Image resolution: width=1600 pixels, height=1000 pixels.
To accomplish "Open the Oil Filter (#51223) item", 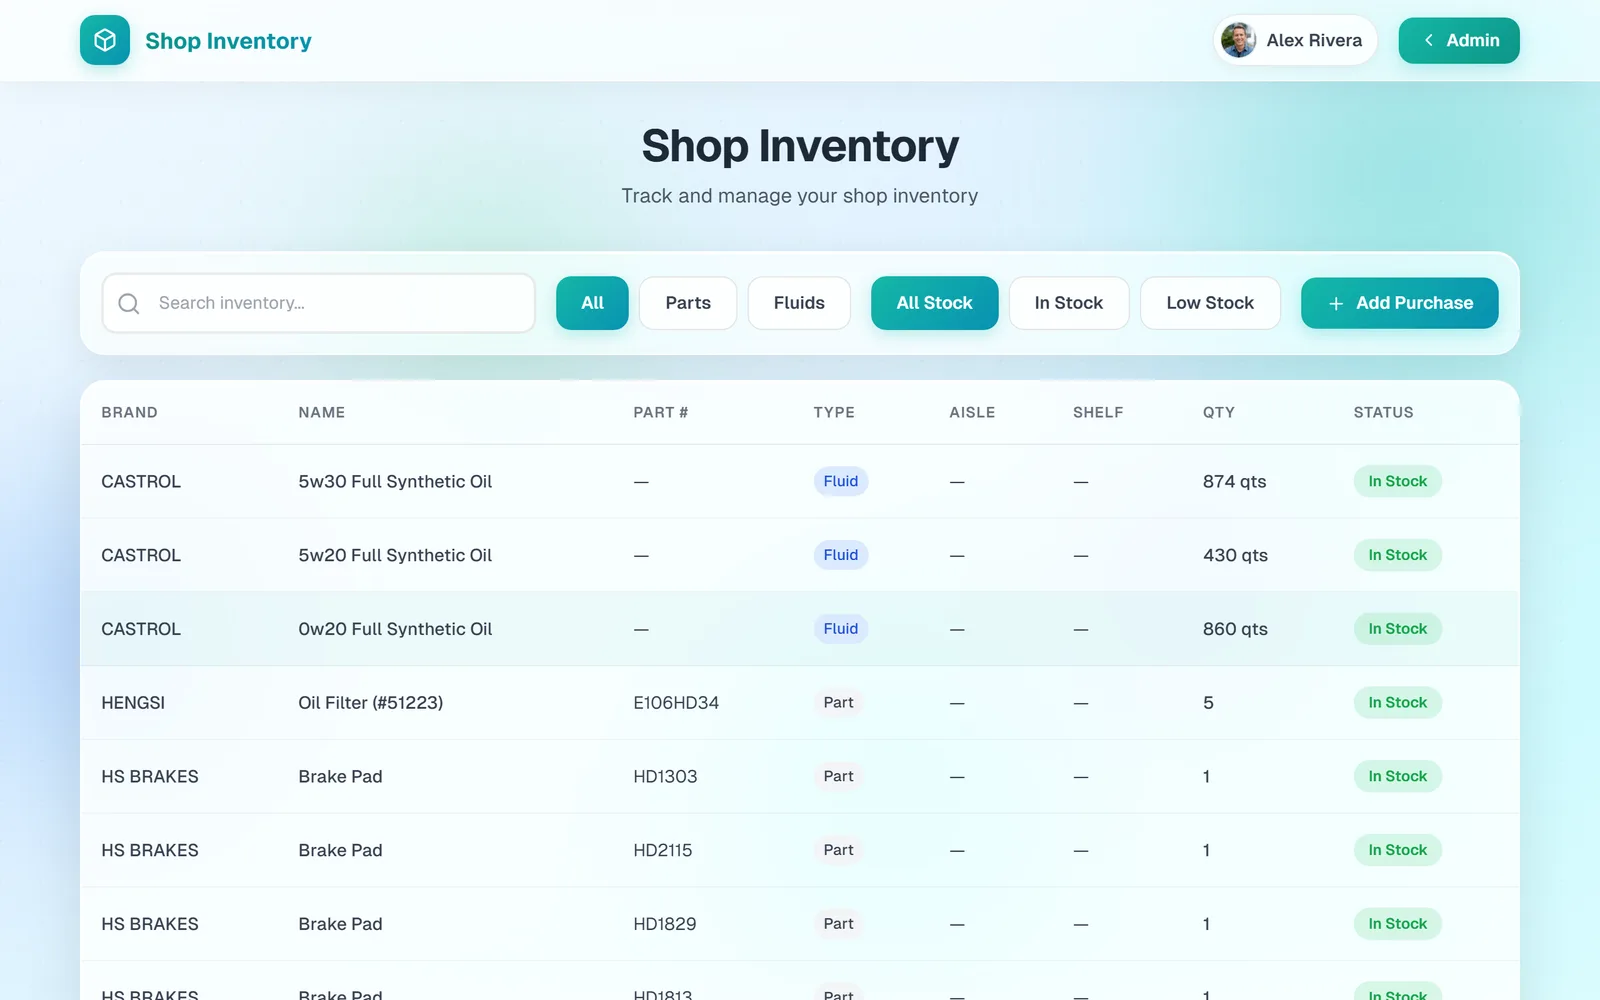I will coord(370,703).
